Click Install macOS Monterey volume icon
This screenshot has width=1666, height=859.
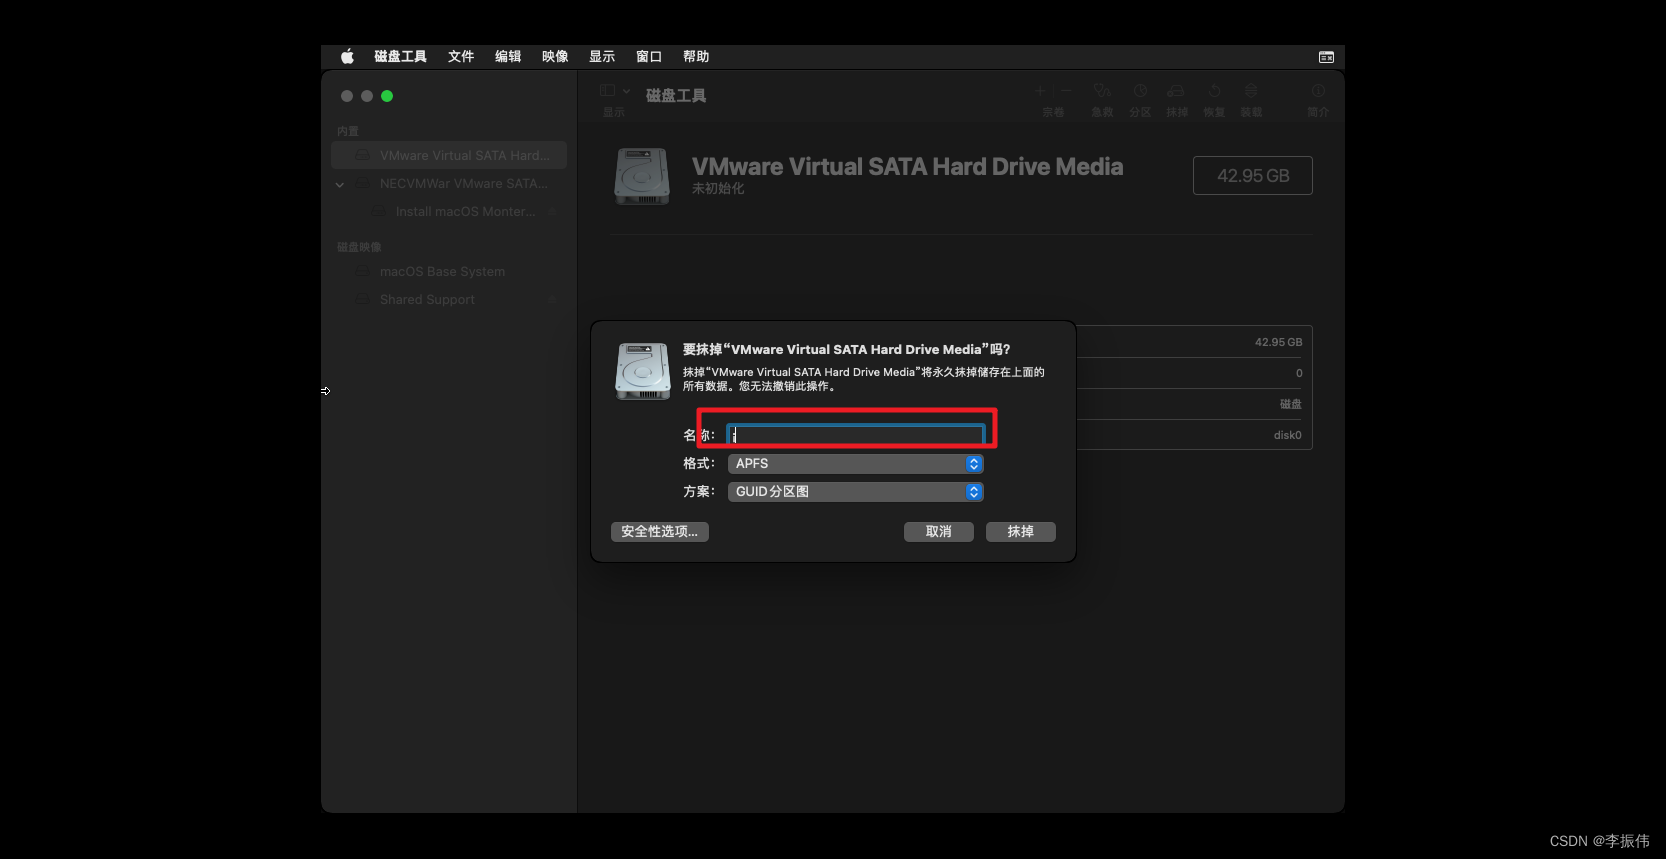[379, 211]
